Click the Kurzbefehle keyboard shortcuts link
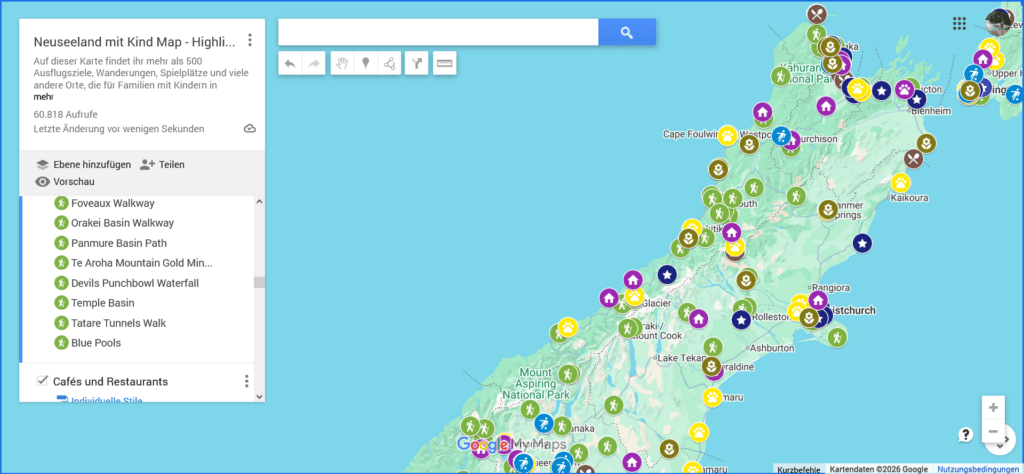The width and height of the screenshot is (1024, 474). tap(798, 469)
